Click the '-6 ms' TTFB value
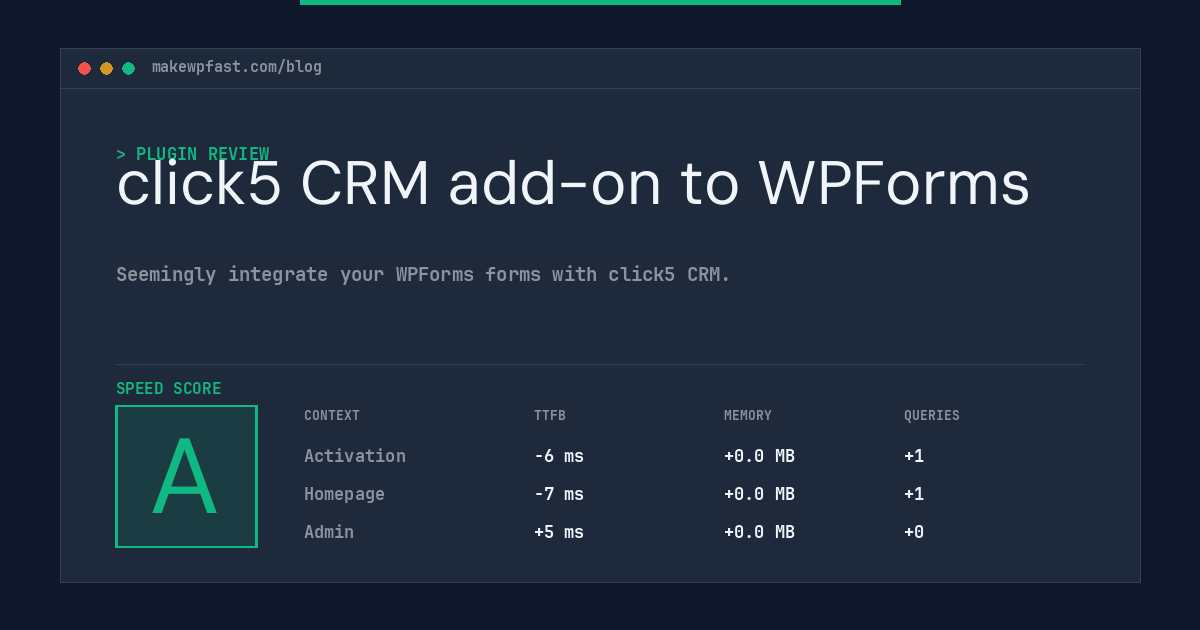Viewport: 1200px width, 630px height. coord(559,456)
